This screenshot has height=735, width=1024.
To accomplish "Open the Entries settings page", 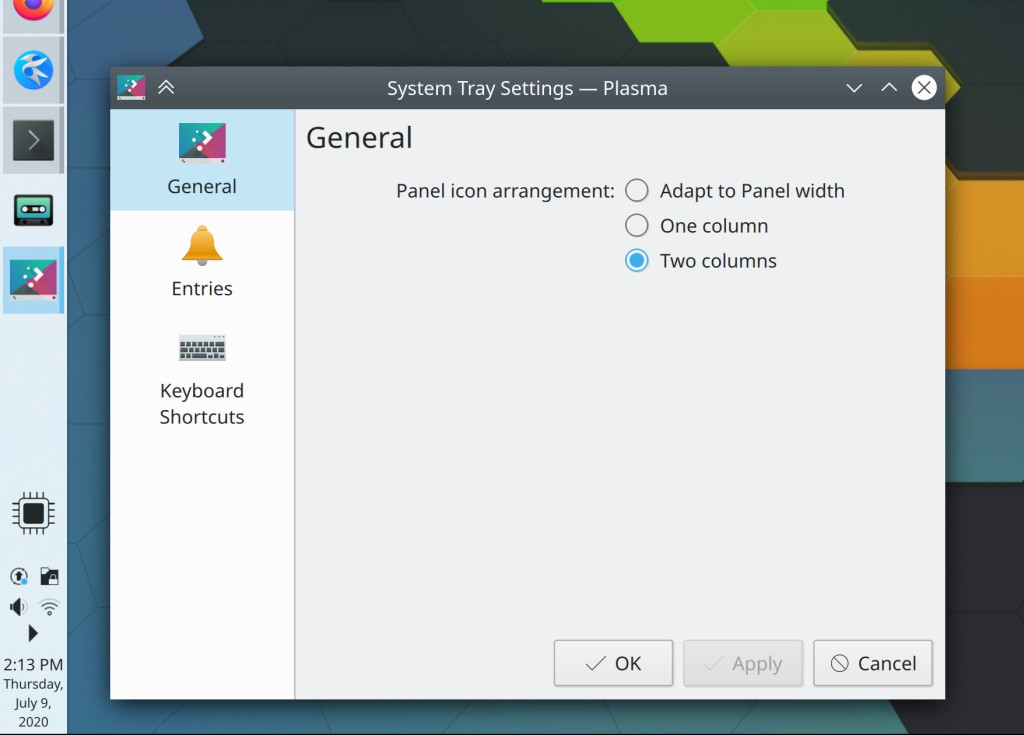I will [201, 258].
